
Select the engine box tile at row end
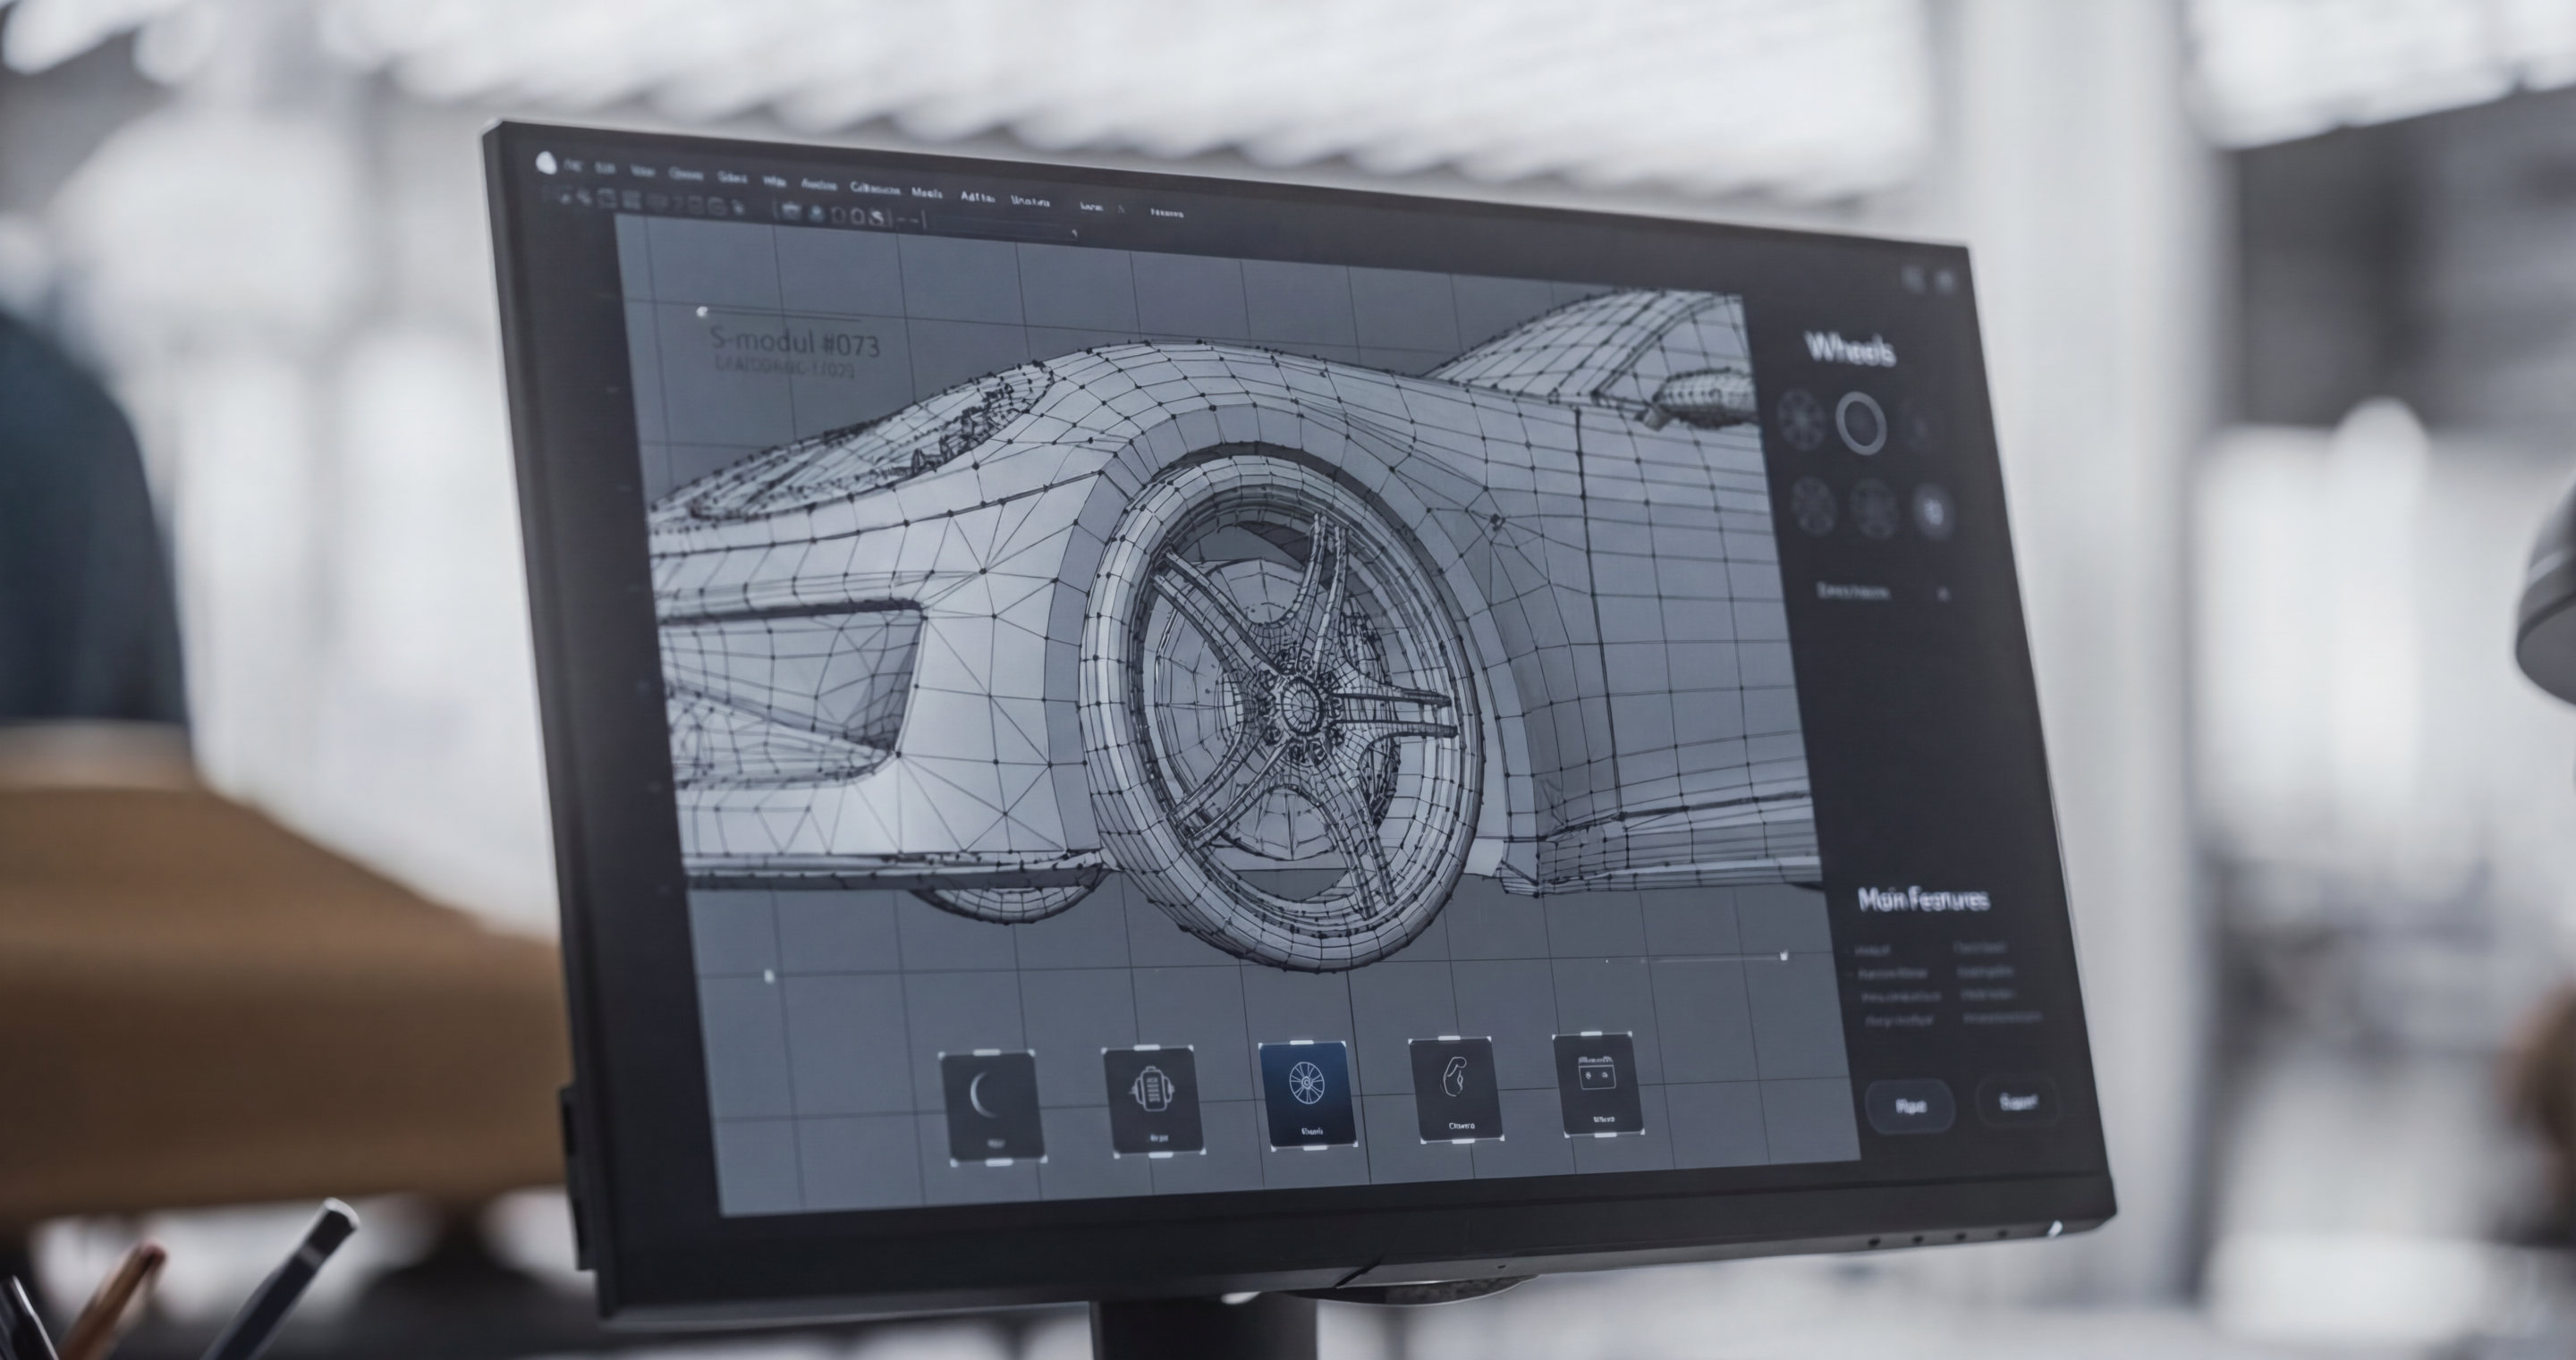[x=1597, y=1084]
